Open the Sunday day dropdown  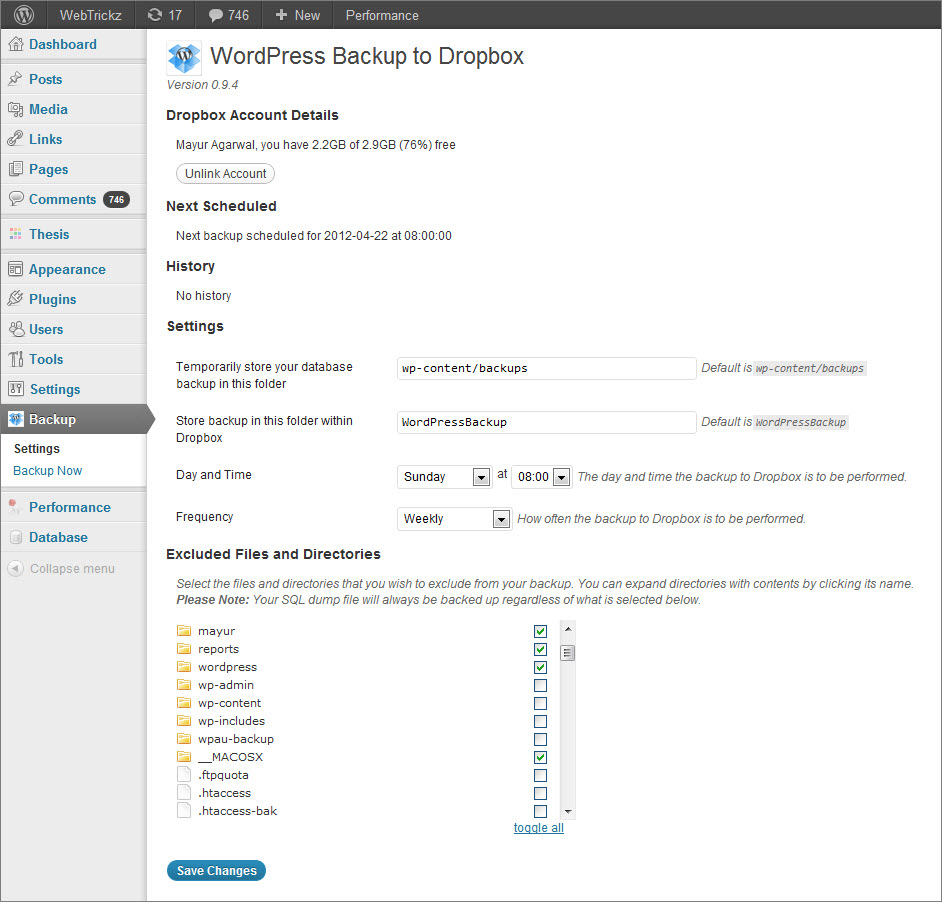pos(444,477)
